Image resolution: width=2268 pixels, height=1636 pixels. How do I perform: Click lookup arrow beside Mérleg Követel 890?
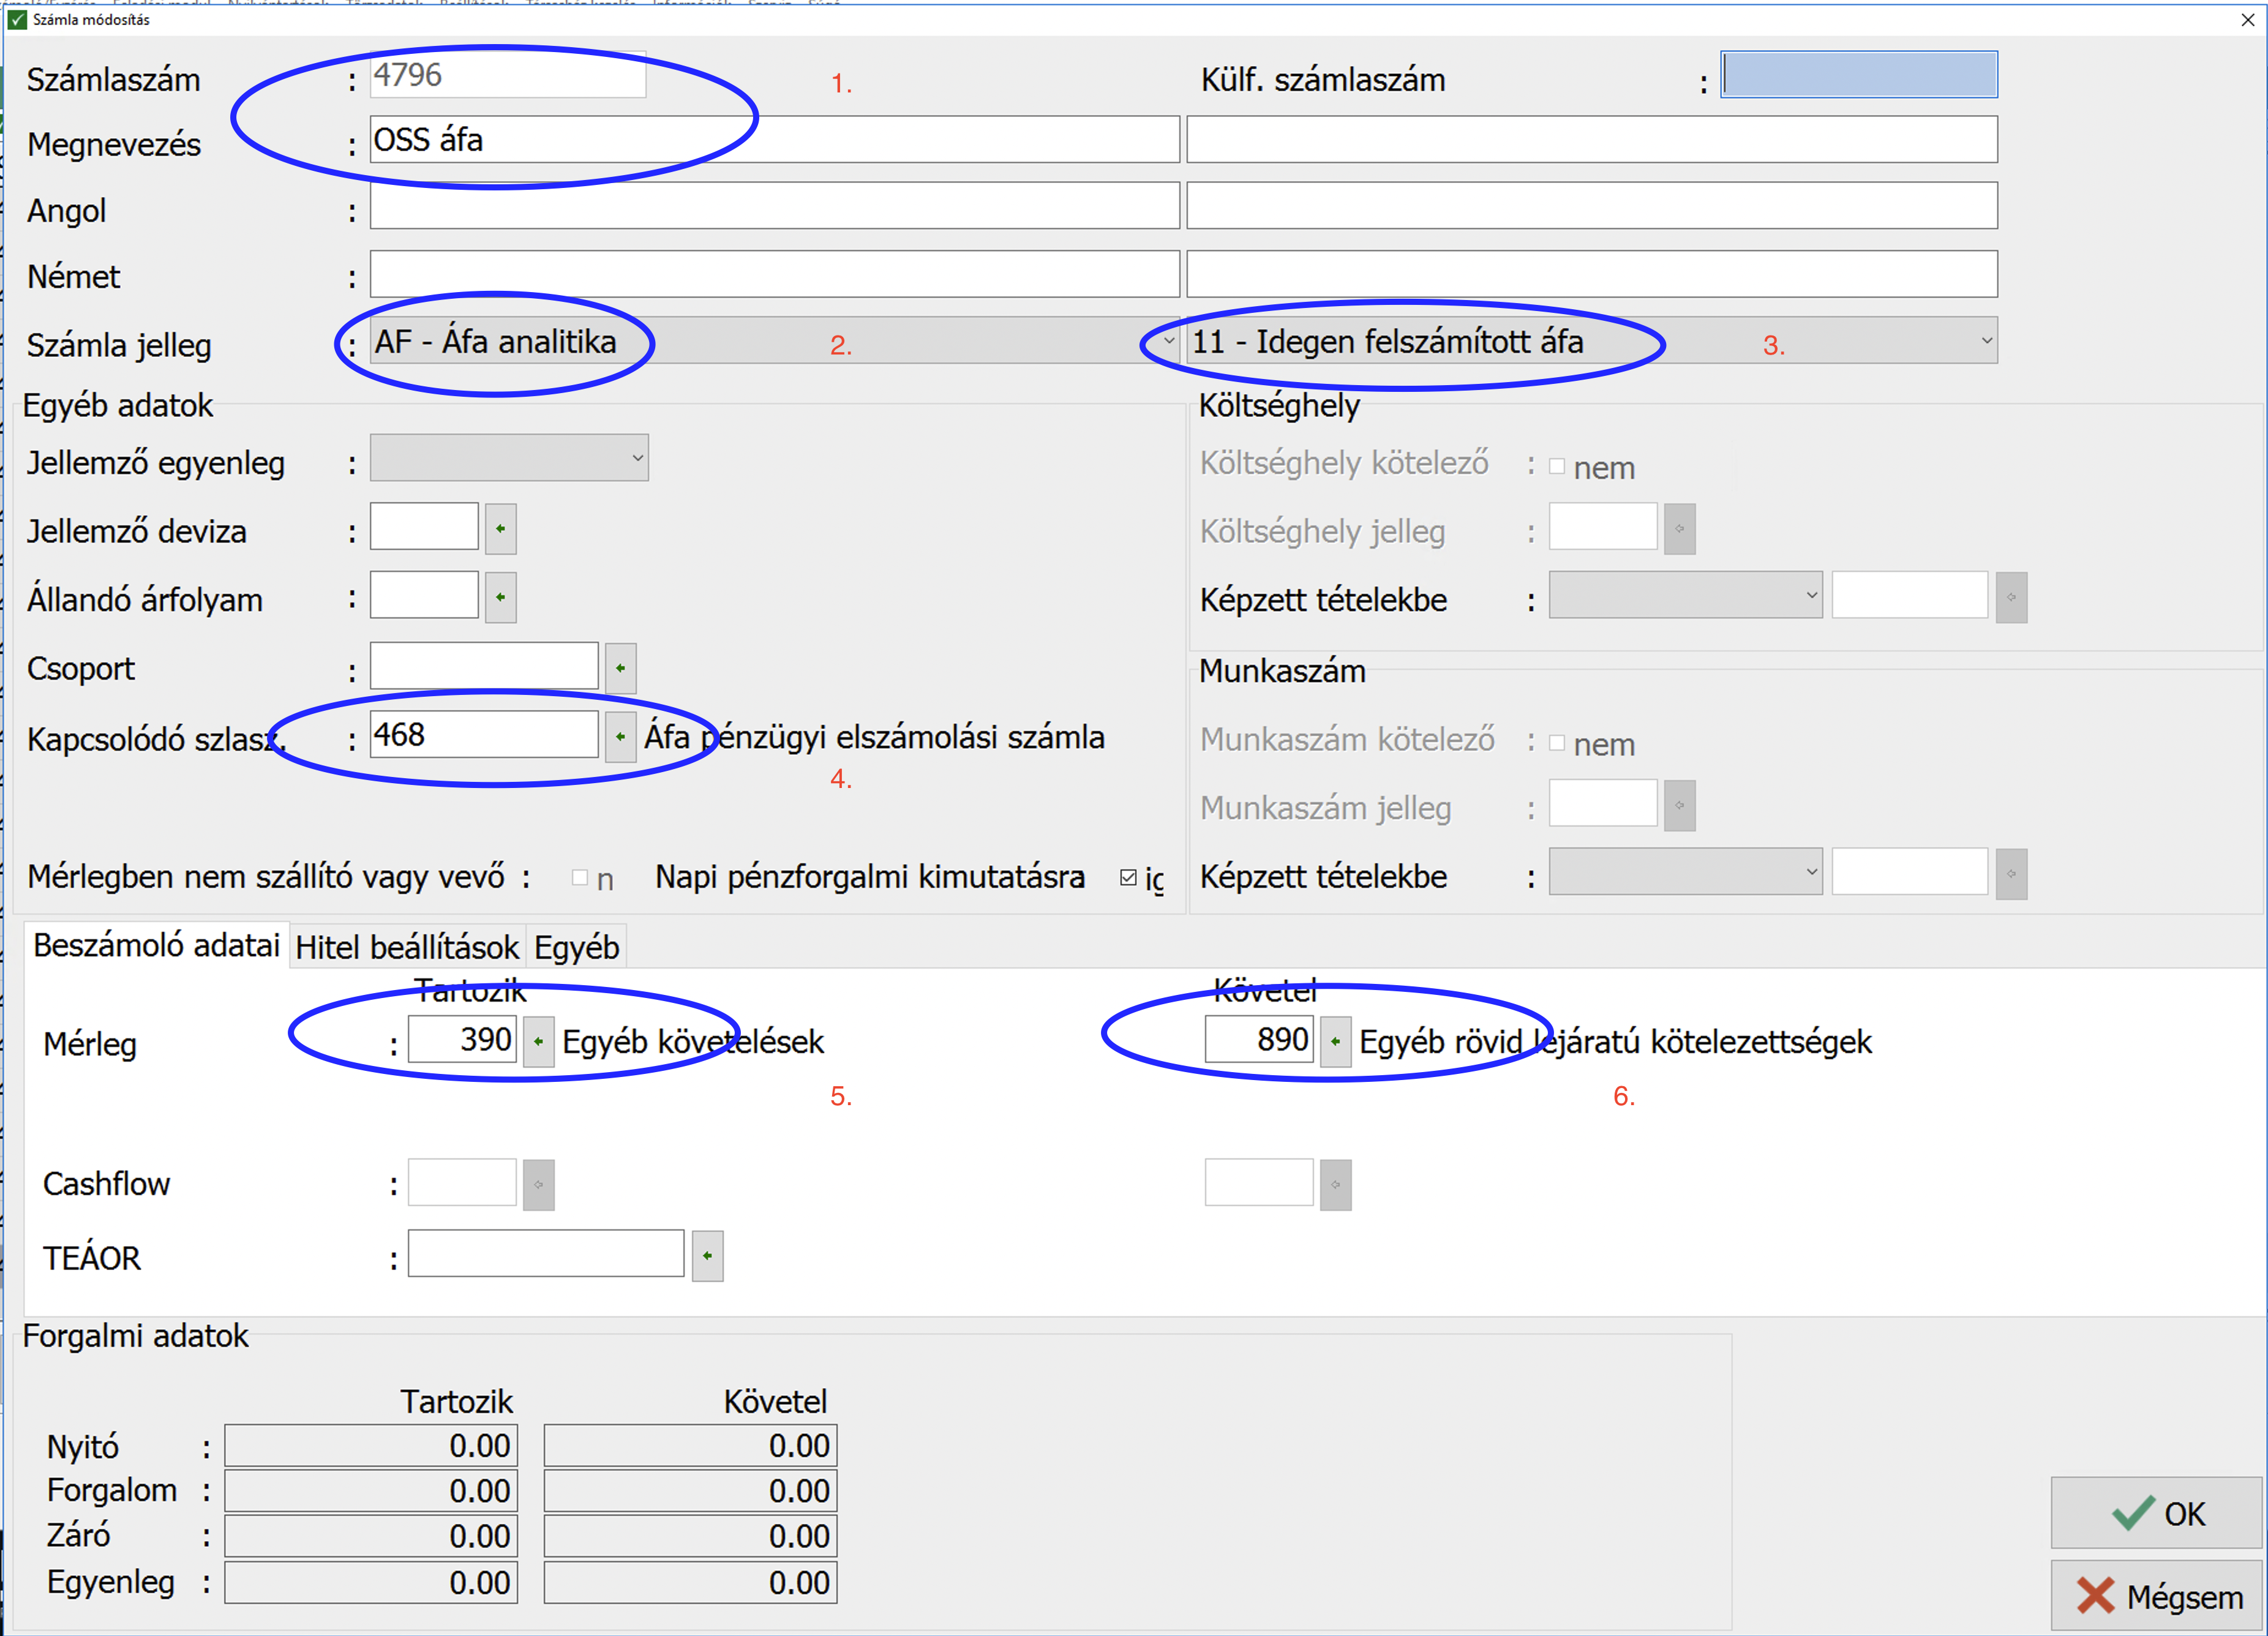(x=1335, y=1041)
